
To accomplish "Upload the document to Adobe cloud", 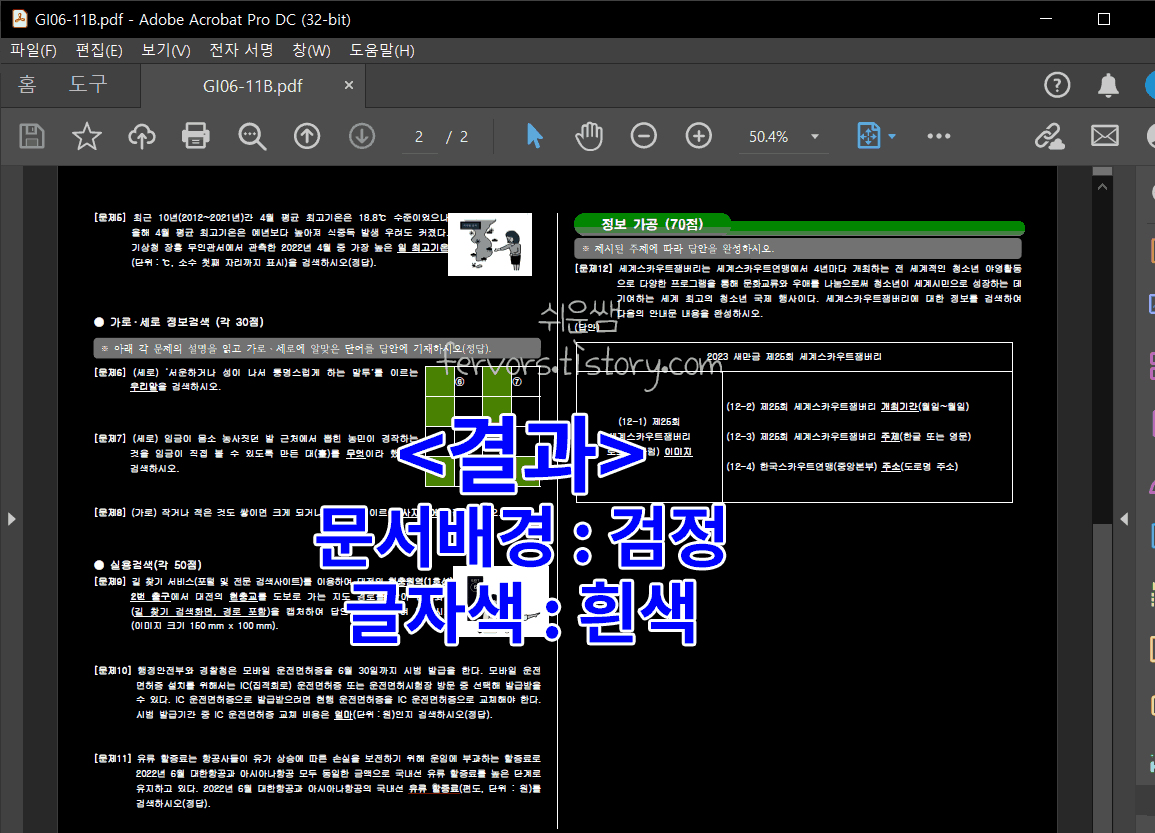I will [141, 136].
